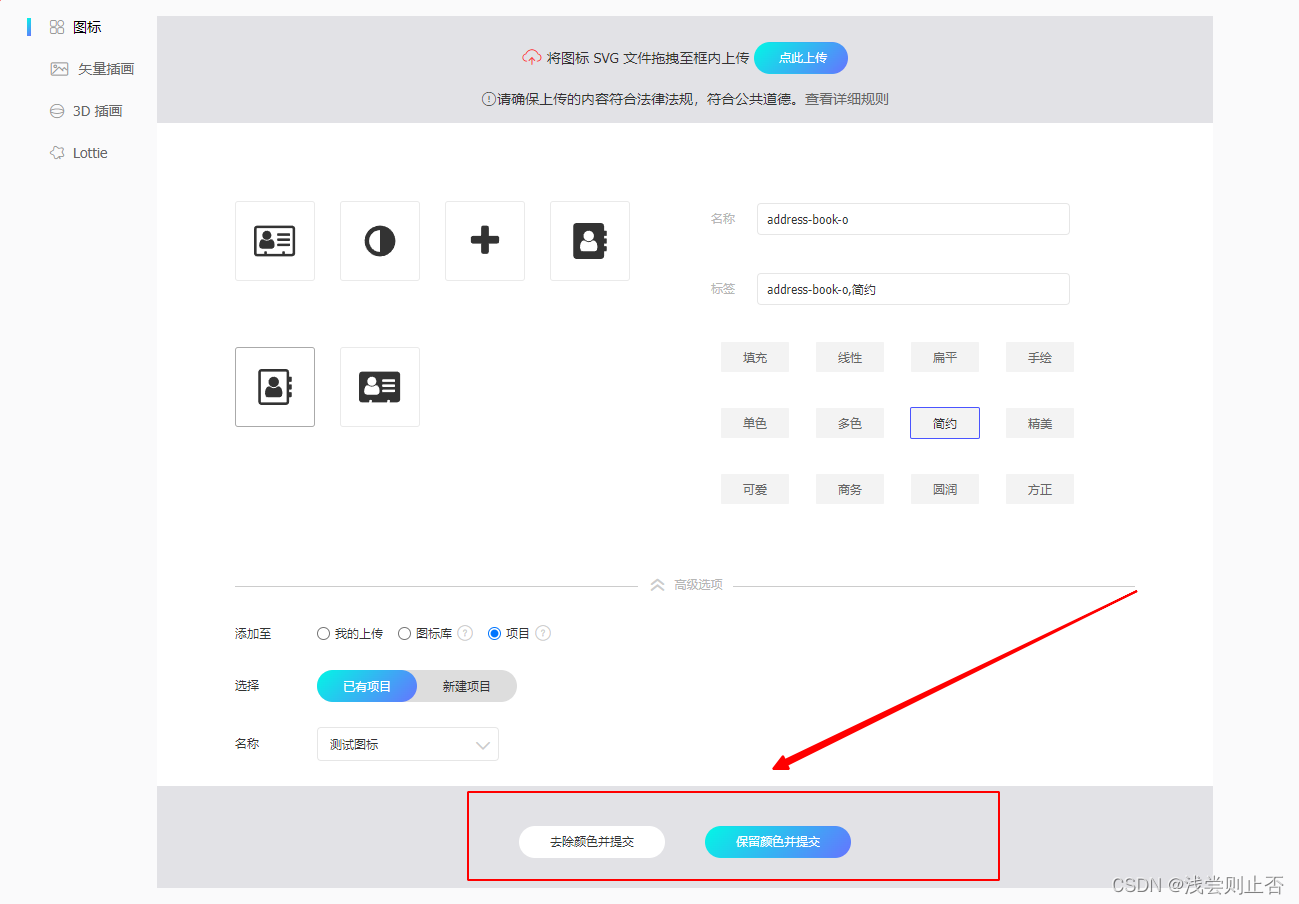The width and height of the screenshot is (1299, 904).
Task: Open the 3D 插画 sidebar section
Action: [98, 111]
